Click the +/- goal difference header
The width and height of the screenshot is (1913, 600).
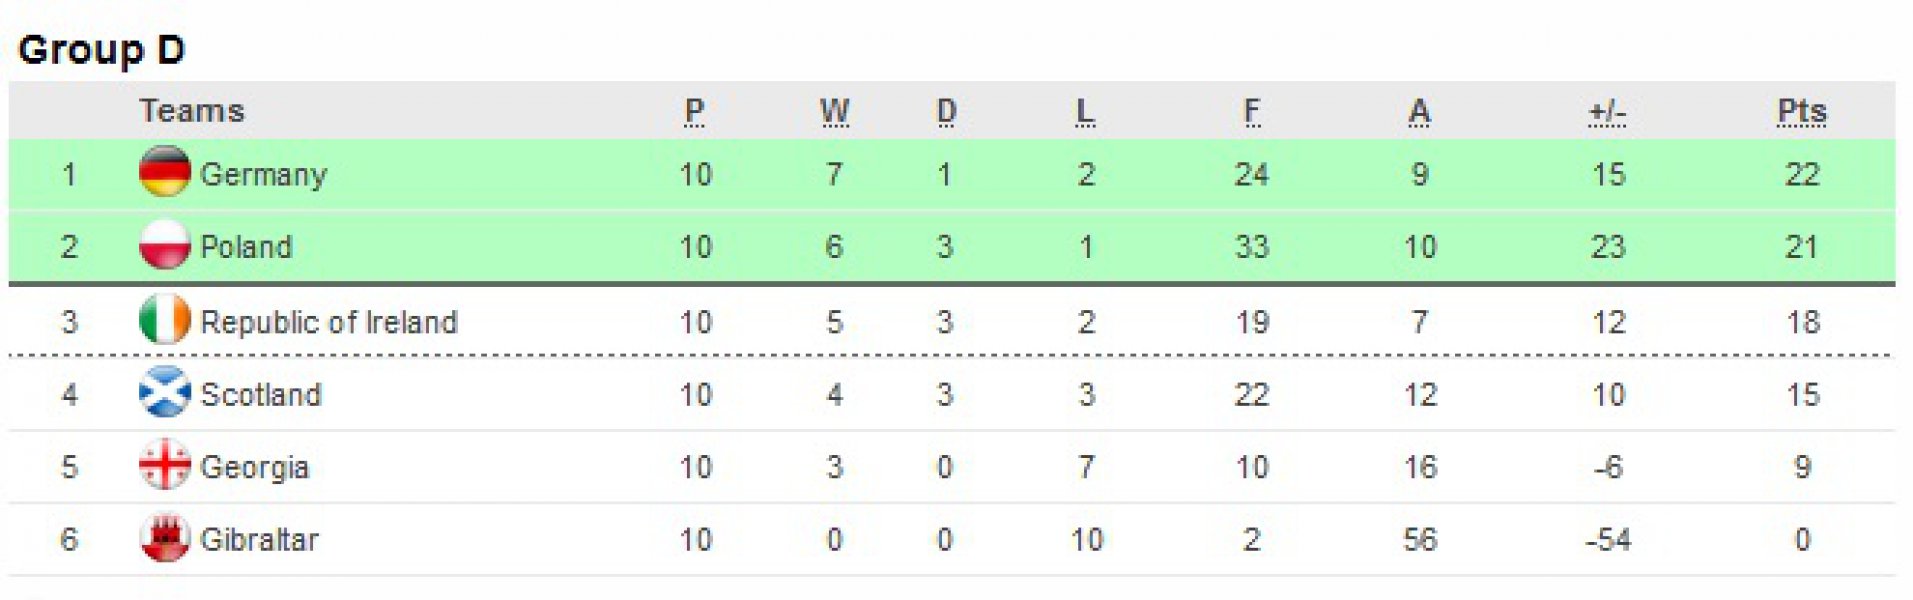tap(1607, 112)
